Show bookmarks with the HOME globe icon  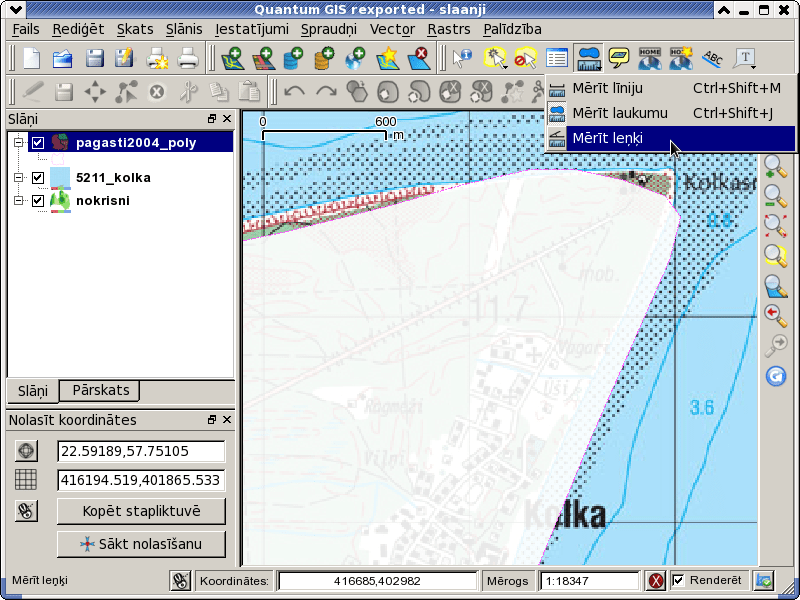point(649,58)
